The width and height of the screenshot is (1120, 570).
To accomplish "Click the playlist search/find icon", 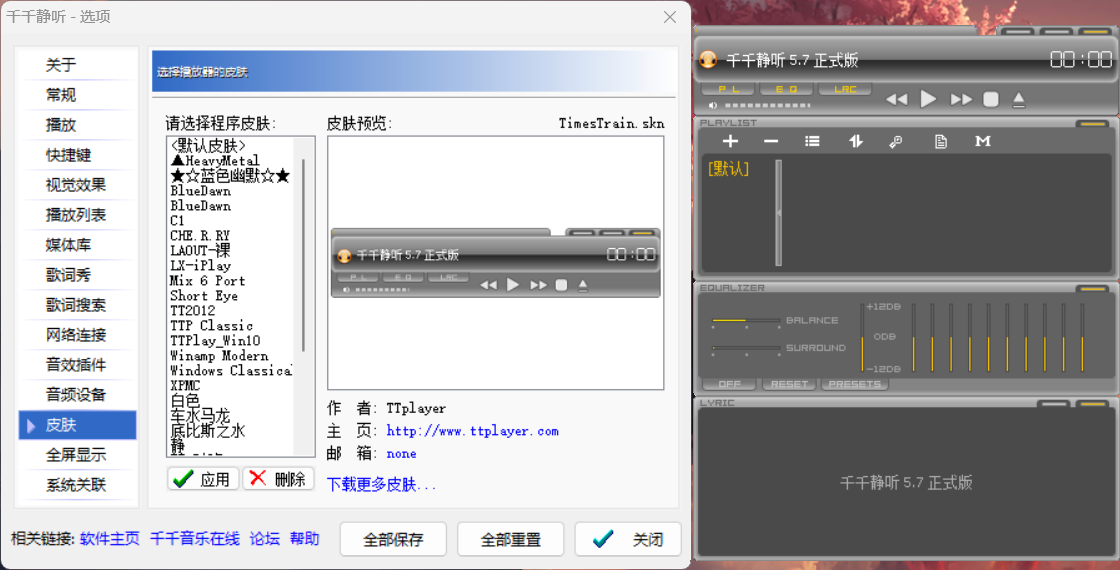I will tap(896, 141).
